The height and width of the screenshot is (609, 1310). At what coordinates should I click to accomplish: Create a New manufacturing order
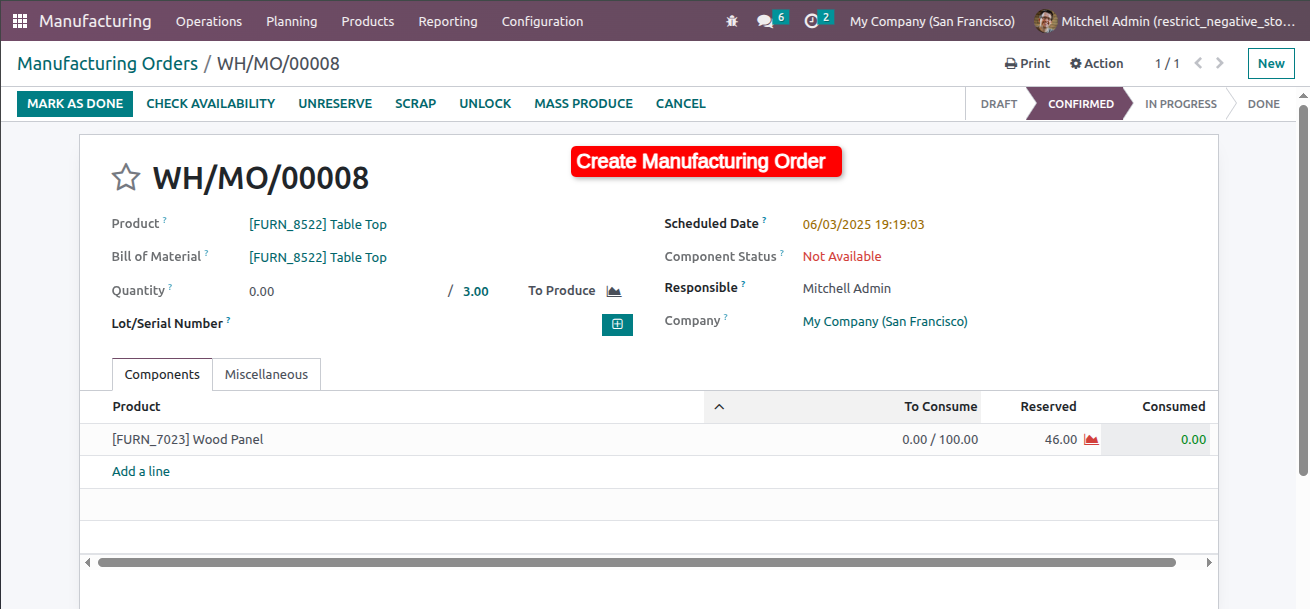pyautogui.click(x=1271, y=63)
